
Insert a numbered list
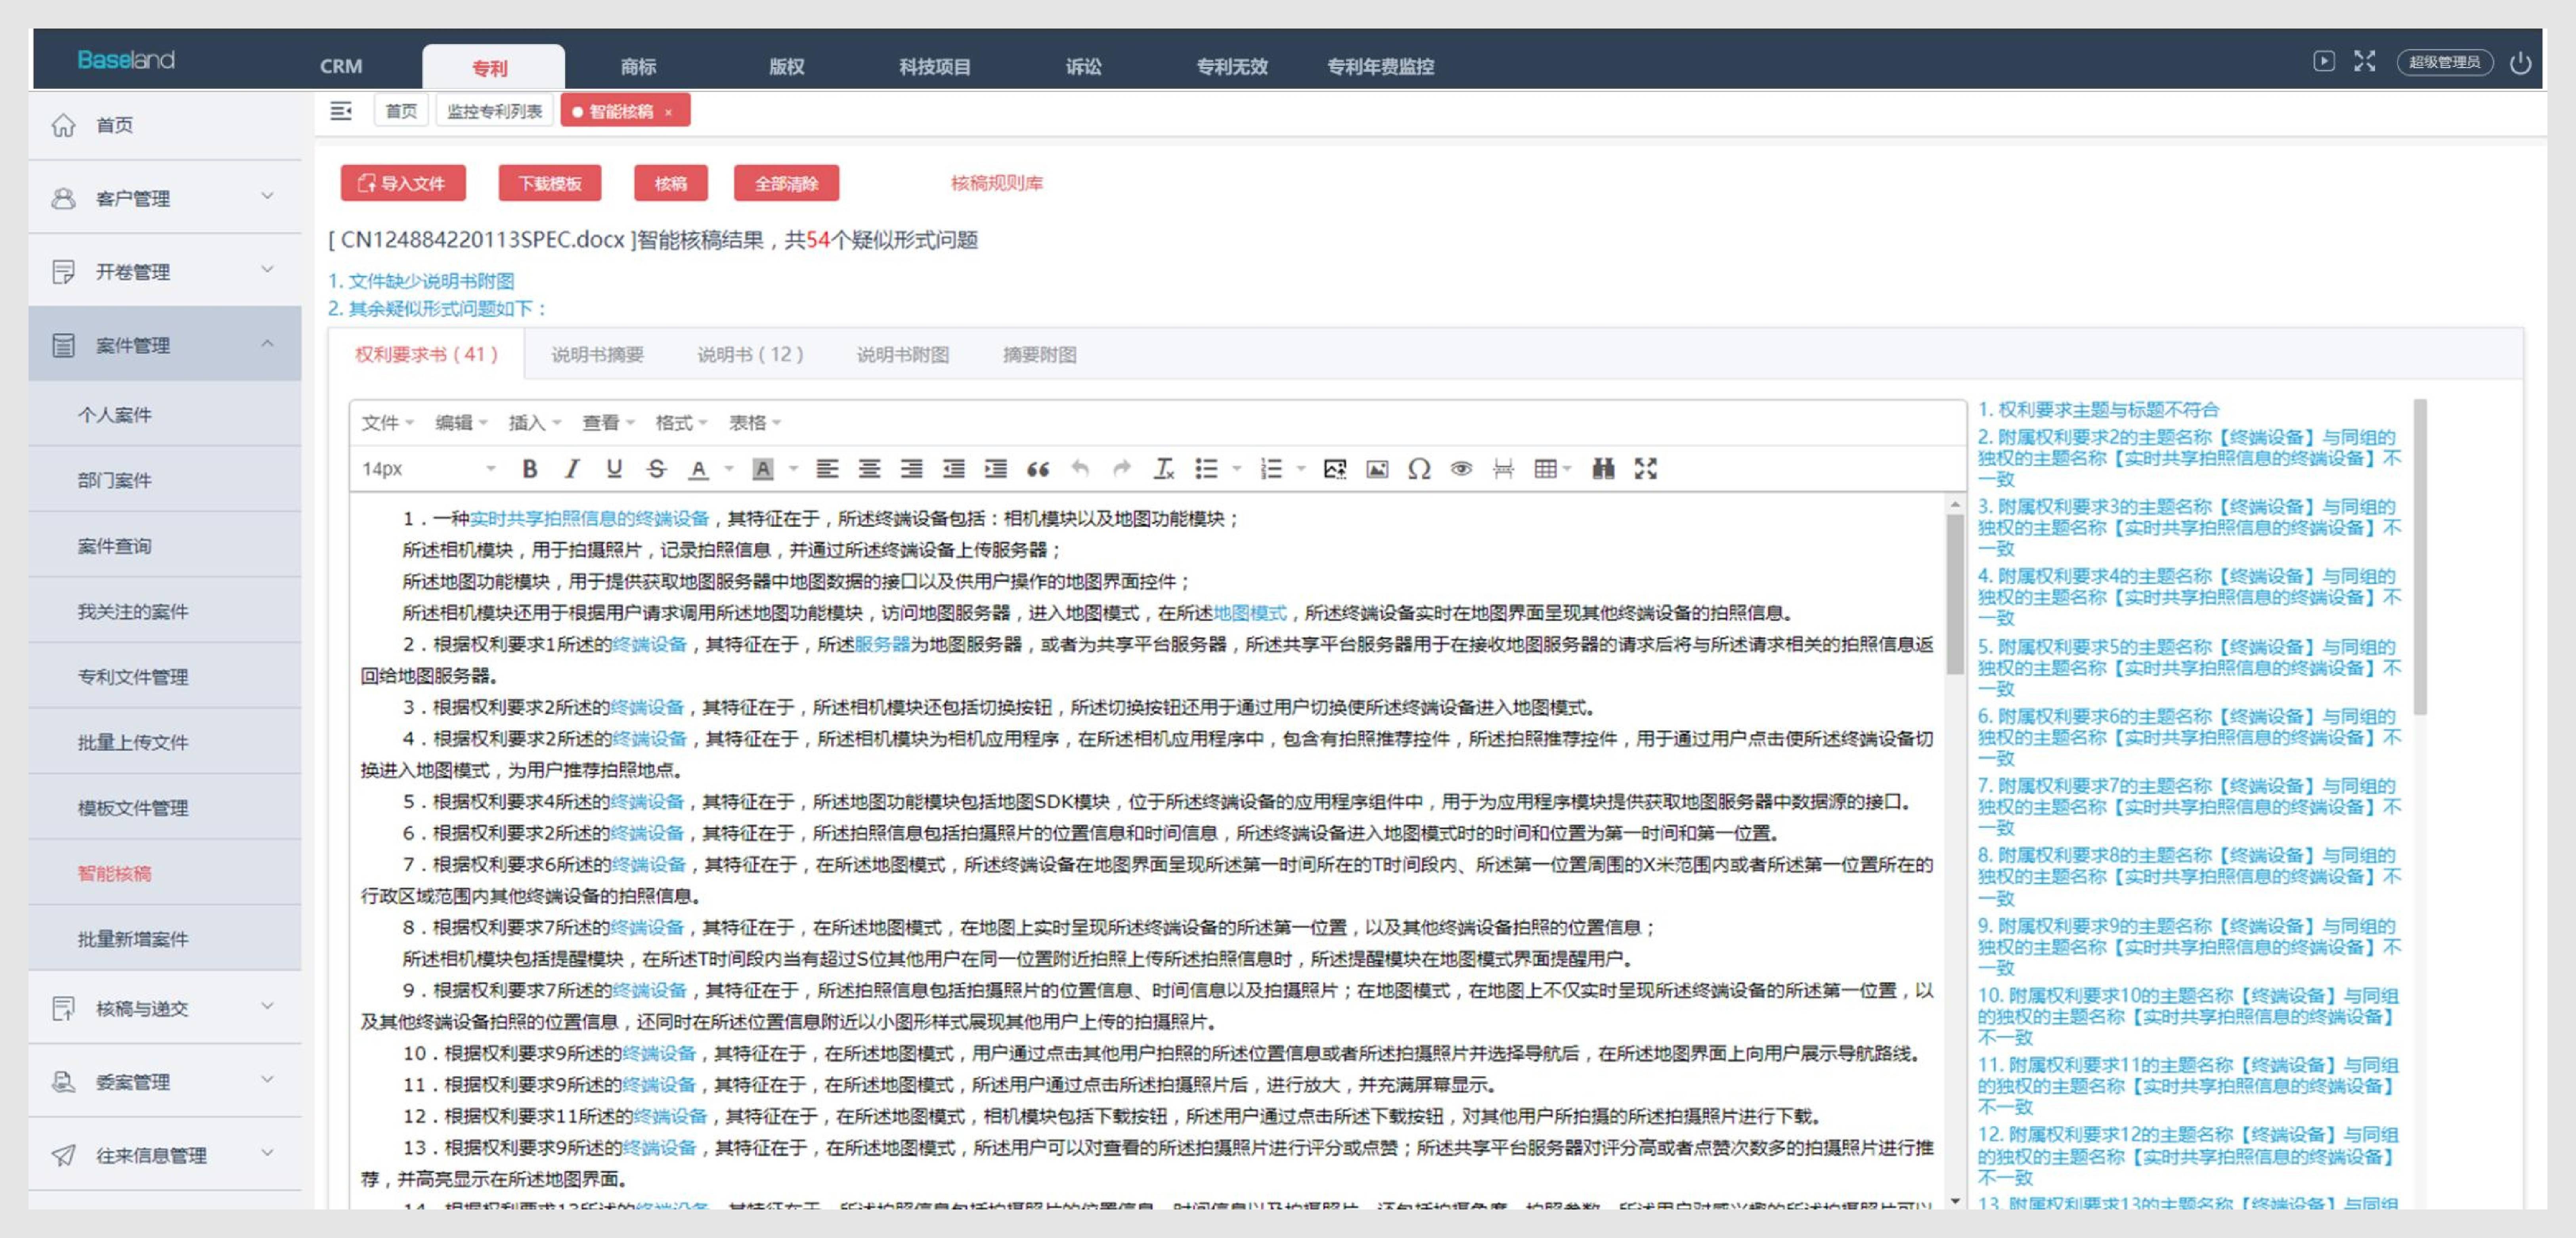1271,468
